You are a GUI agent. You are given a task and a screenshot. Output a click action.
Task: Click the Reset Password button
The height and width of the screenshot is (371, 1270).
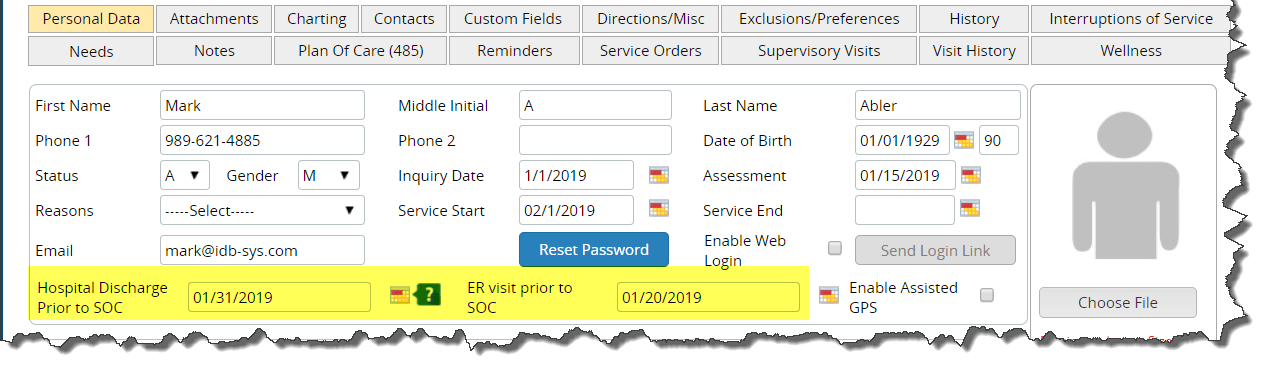point(594,249)
